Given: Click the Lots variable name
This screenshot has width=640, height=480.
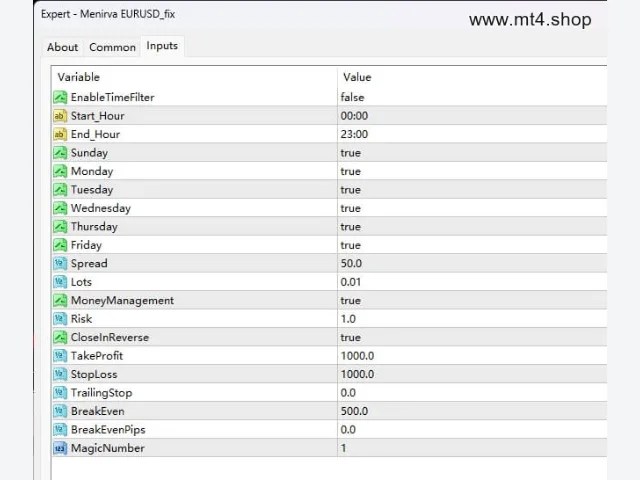Looking at the screenshot, I should pos(81,282).
